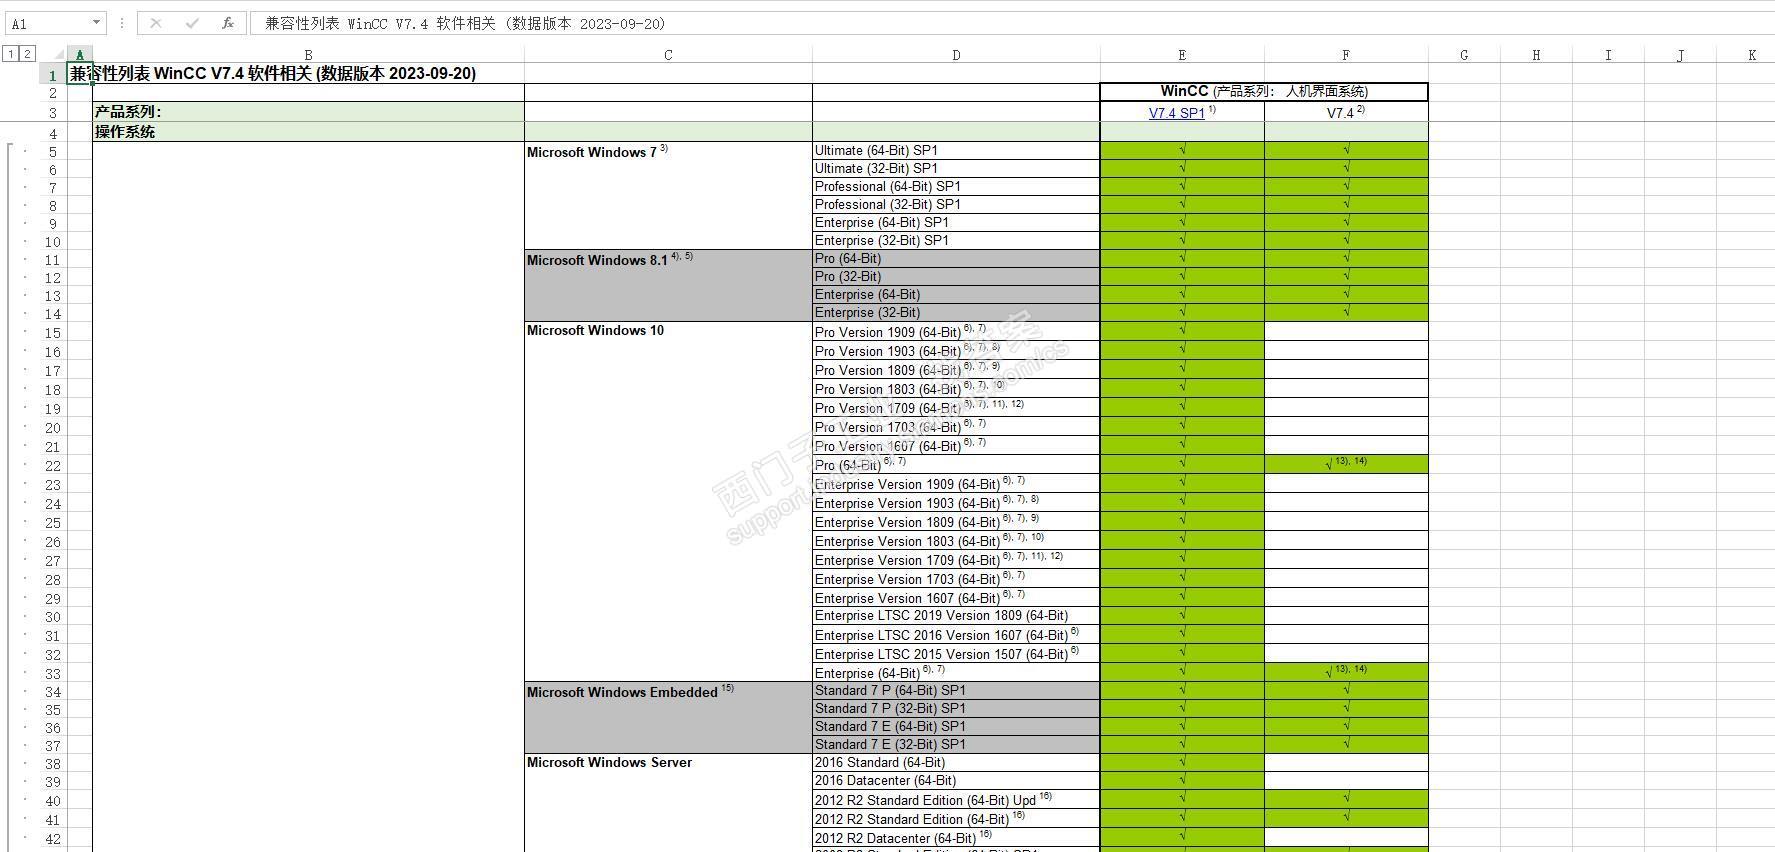Screen dimensions: 1775x852
Task: Select the "操作系统" cell
Action: pyautogui.click(x=308, y=132)
